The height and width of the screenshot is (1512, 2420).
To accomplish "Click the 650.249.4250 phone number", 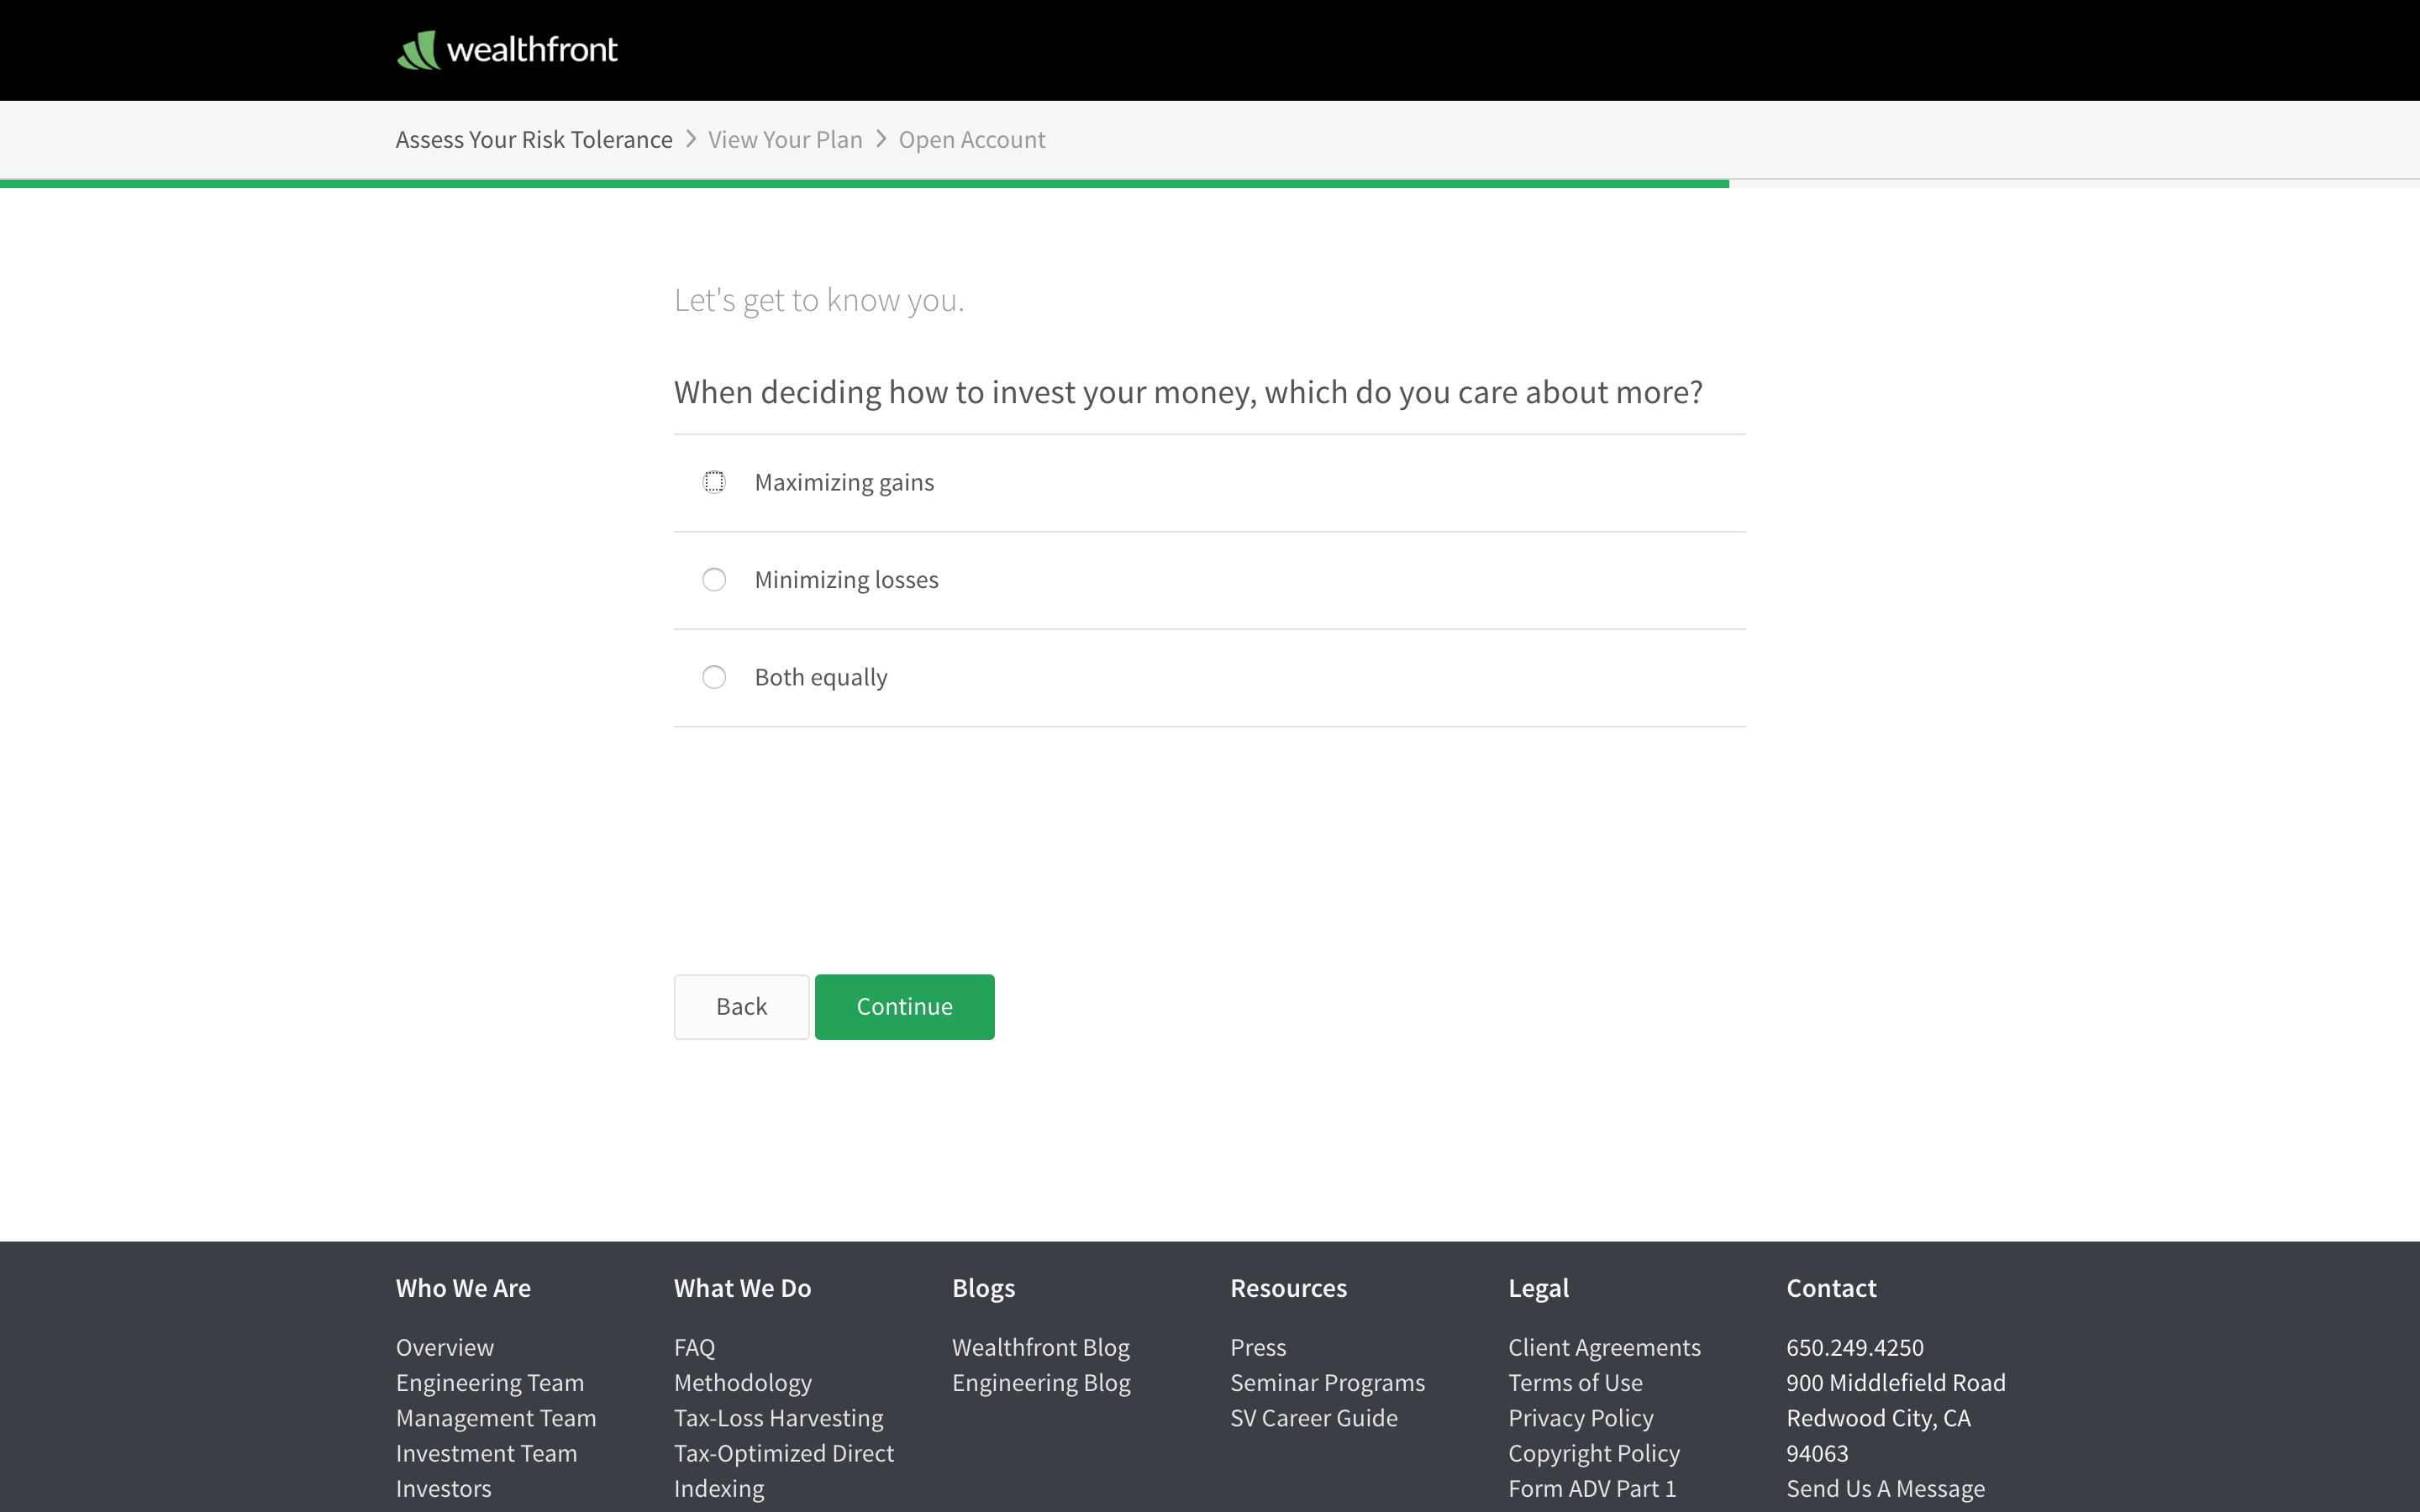I will (1855, 1347).
